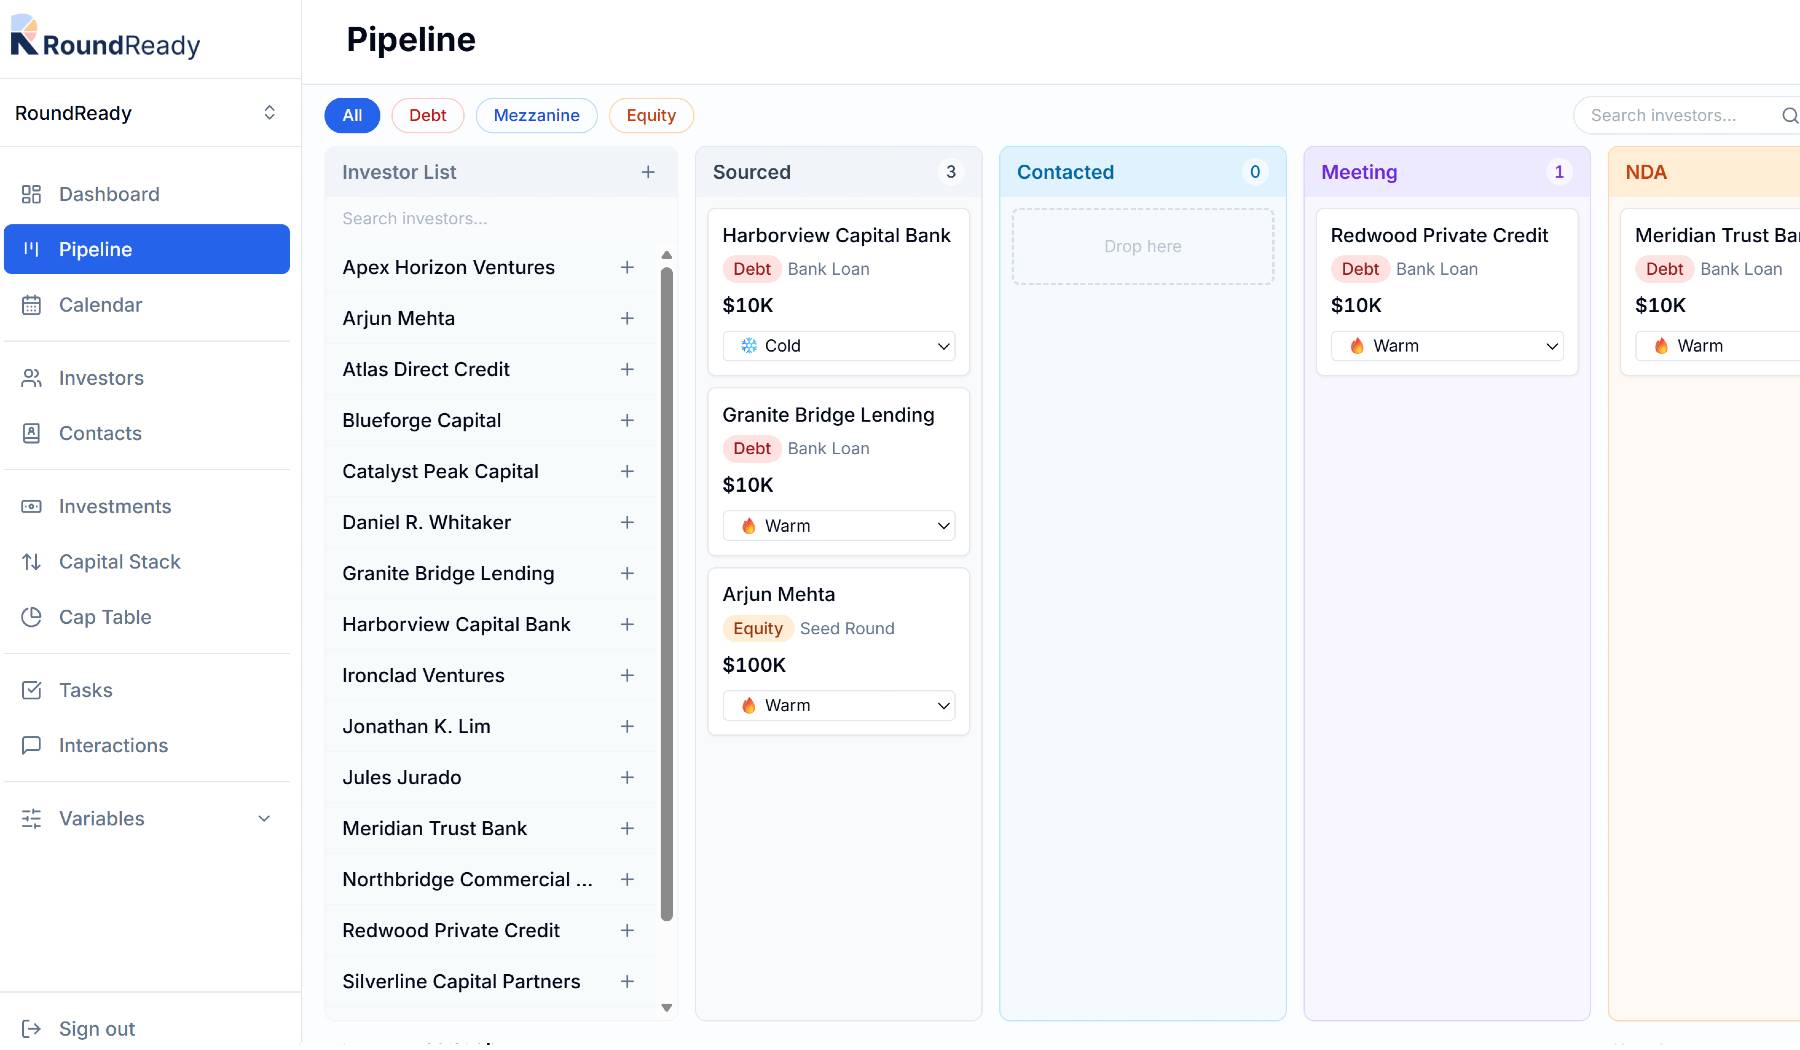Open Granite Bridge Lending Warm status dropdown
The width and height of the screenshot is (1800, 1050).
(x=839, y=526)
